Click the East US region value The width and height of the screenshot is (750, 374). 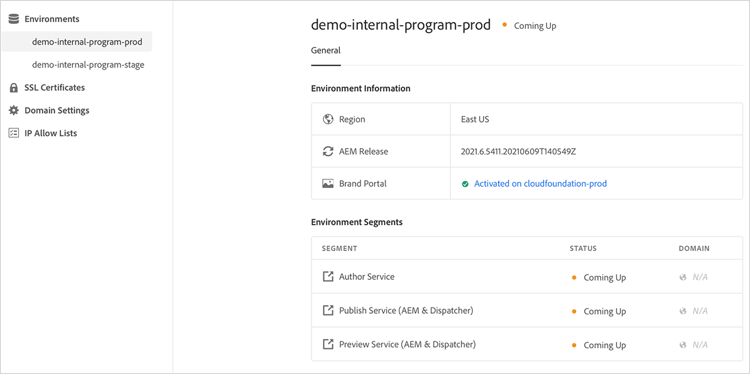475,120
